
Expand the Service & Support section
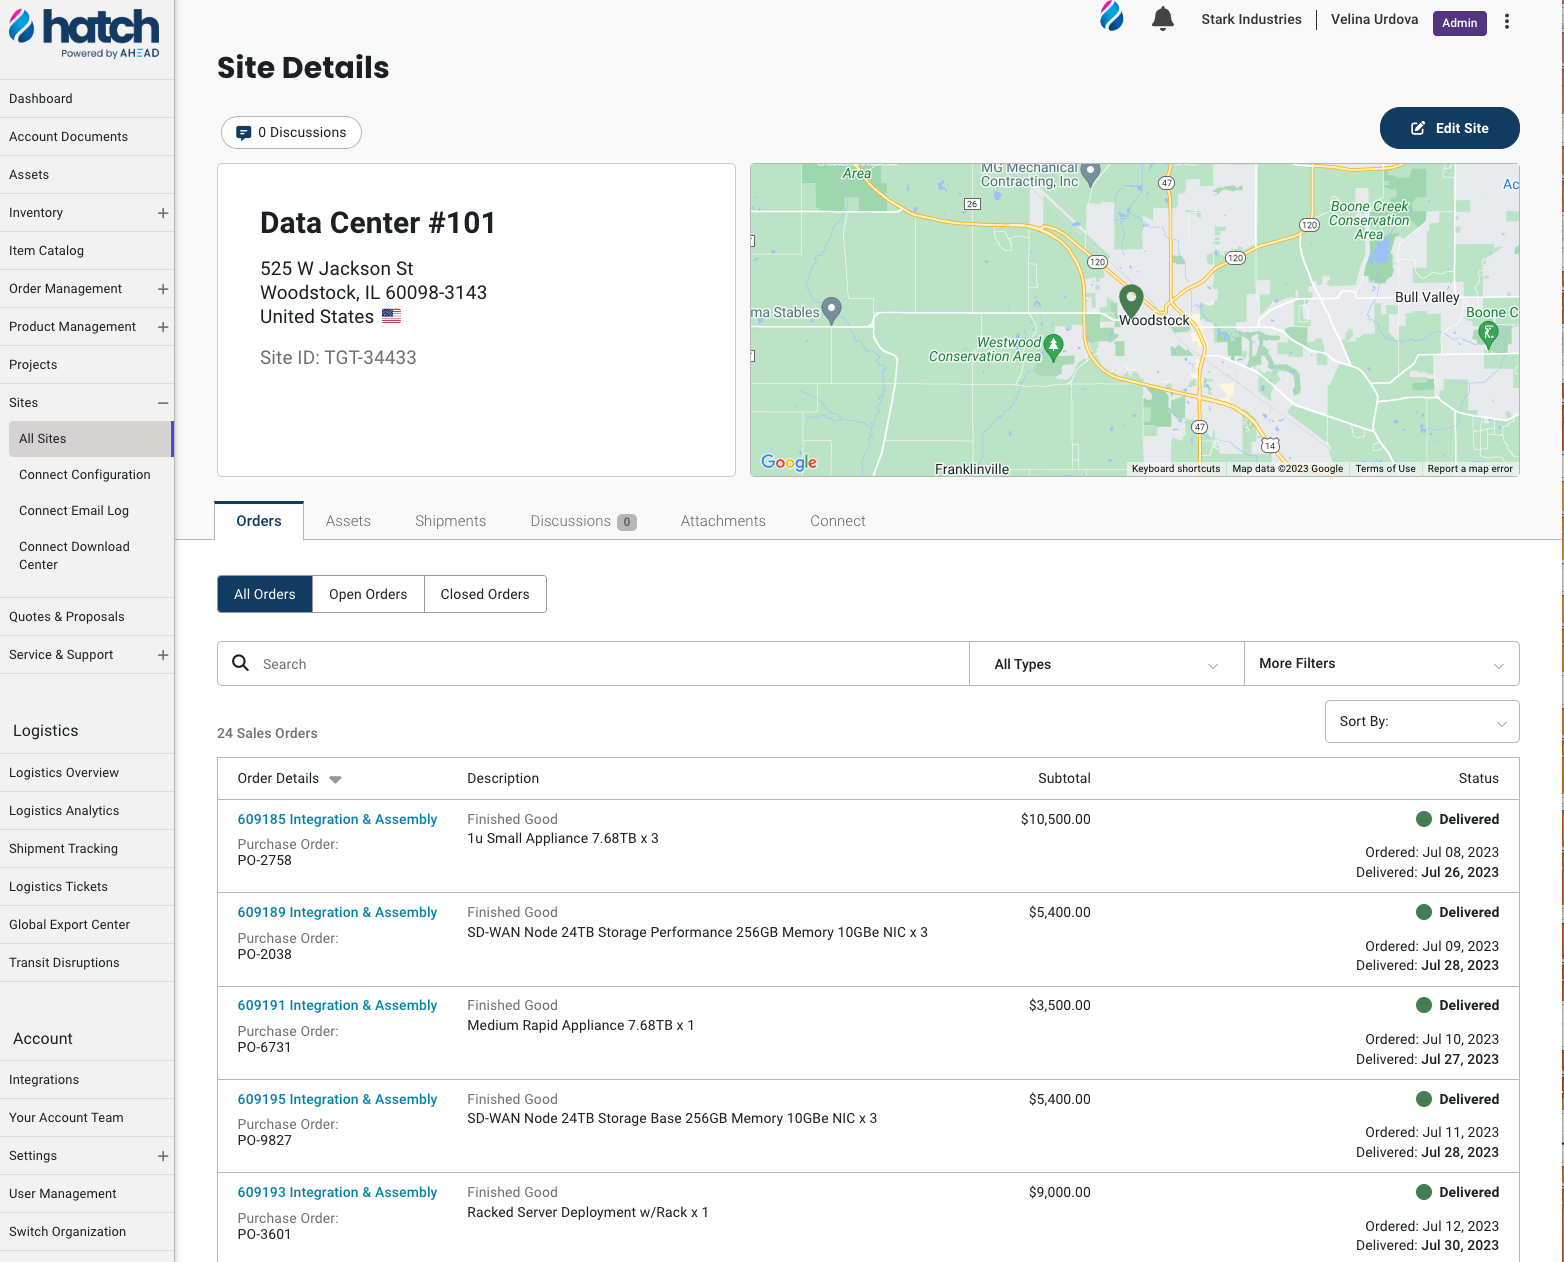163,655
